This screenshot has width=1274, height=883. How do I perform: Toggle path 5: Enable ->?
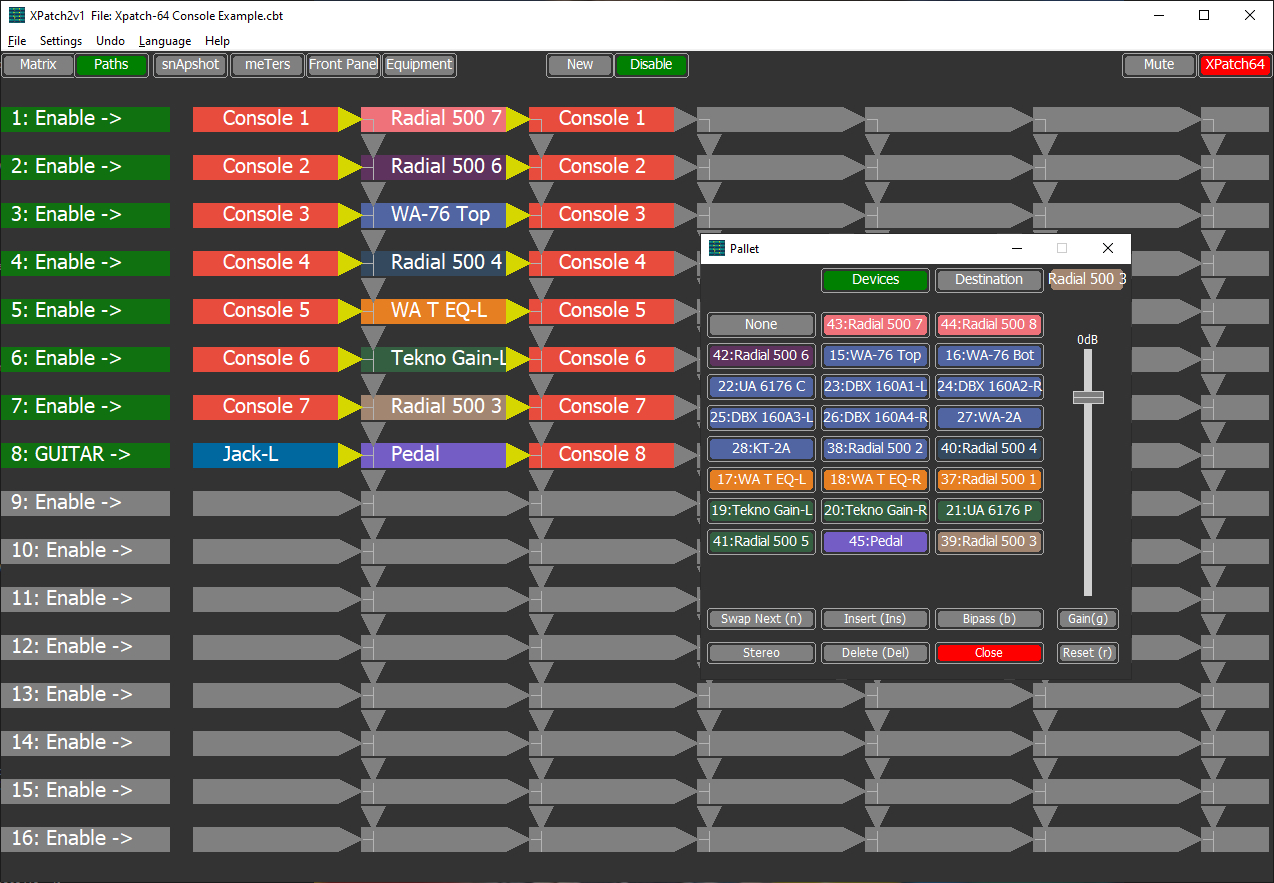pos(85,311)
